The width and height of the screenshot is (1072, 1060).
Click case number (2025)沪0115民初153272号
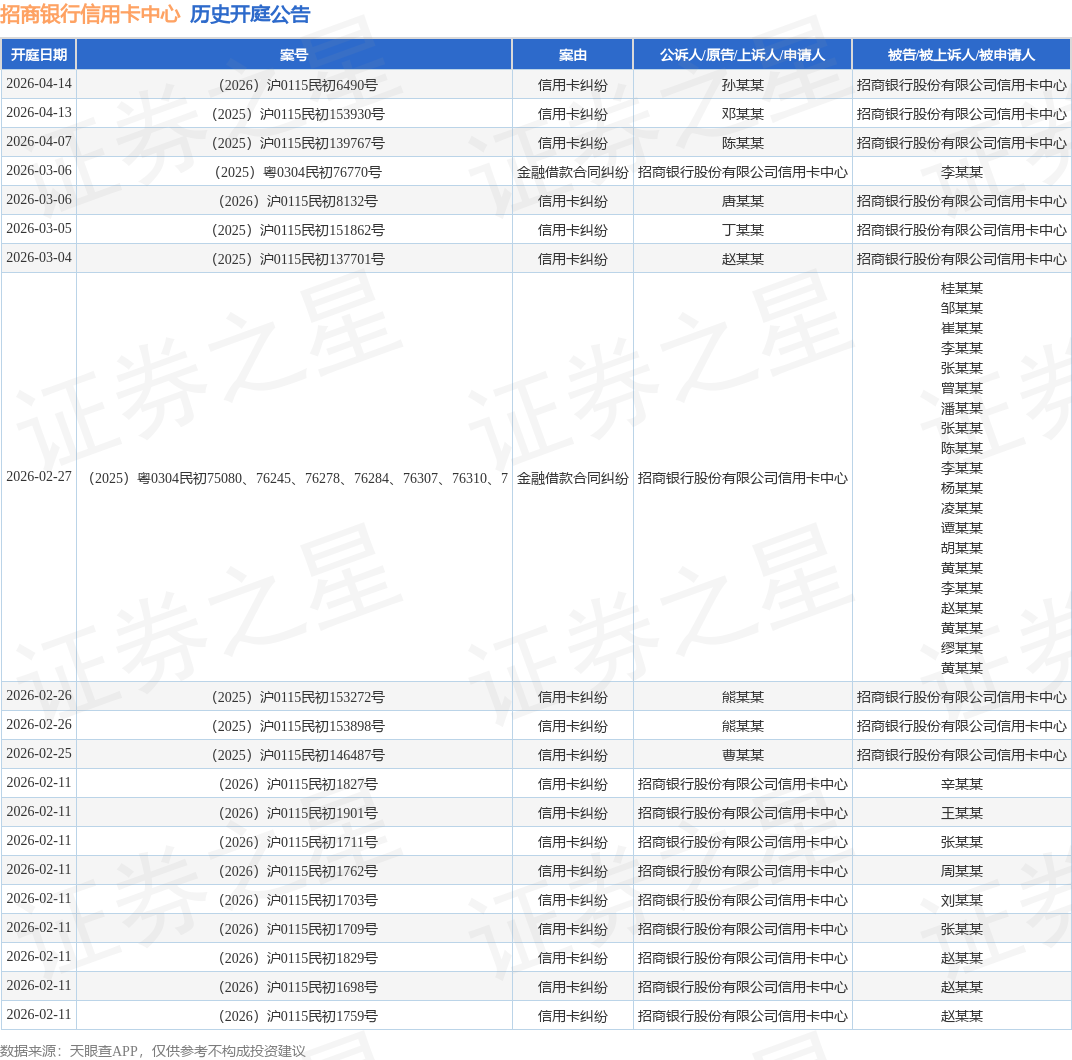tap(298, 697)
